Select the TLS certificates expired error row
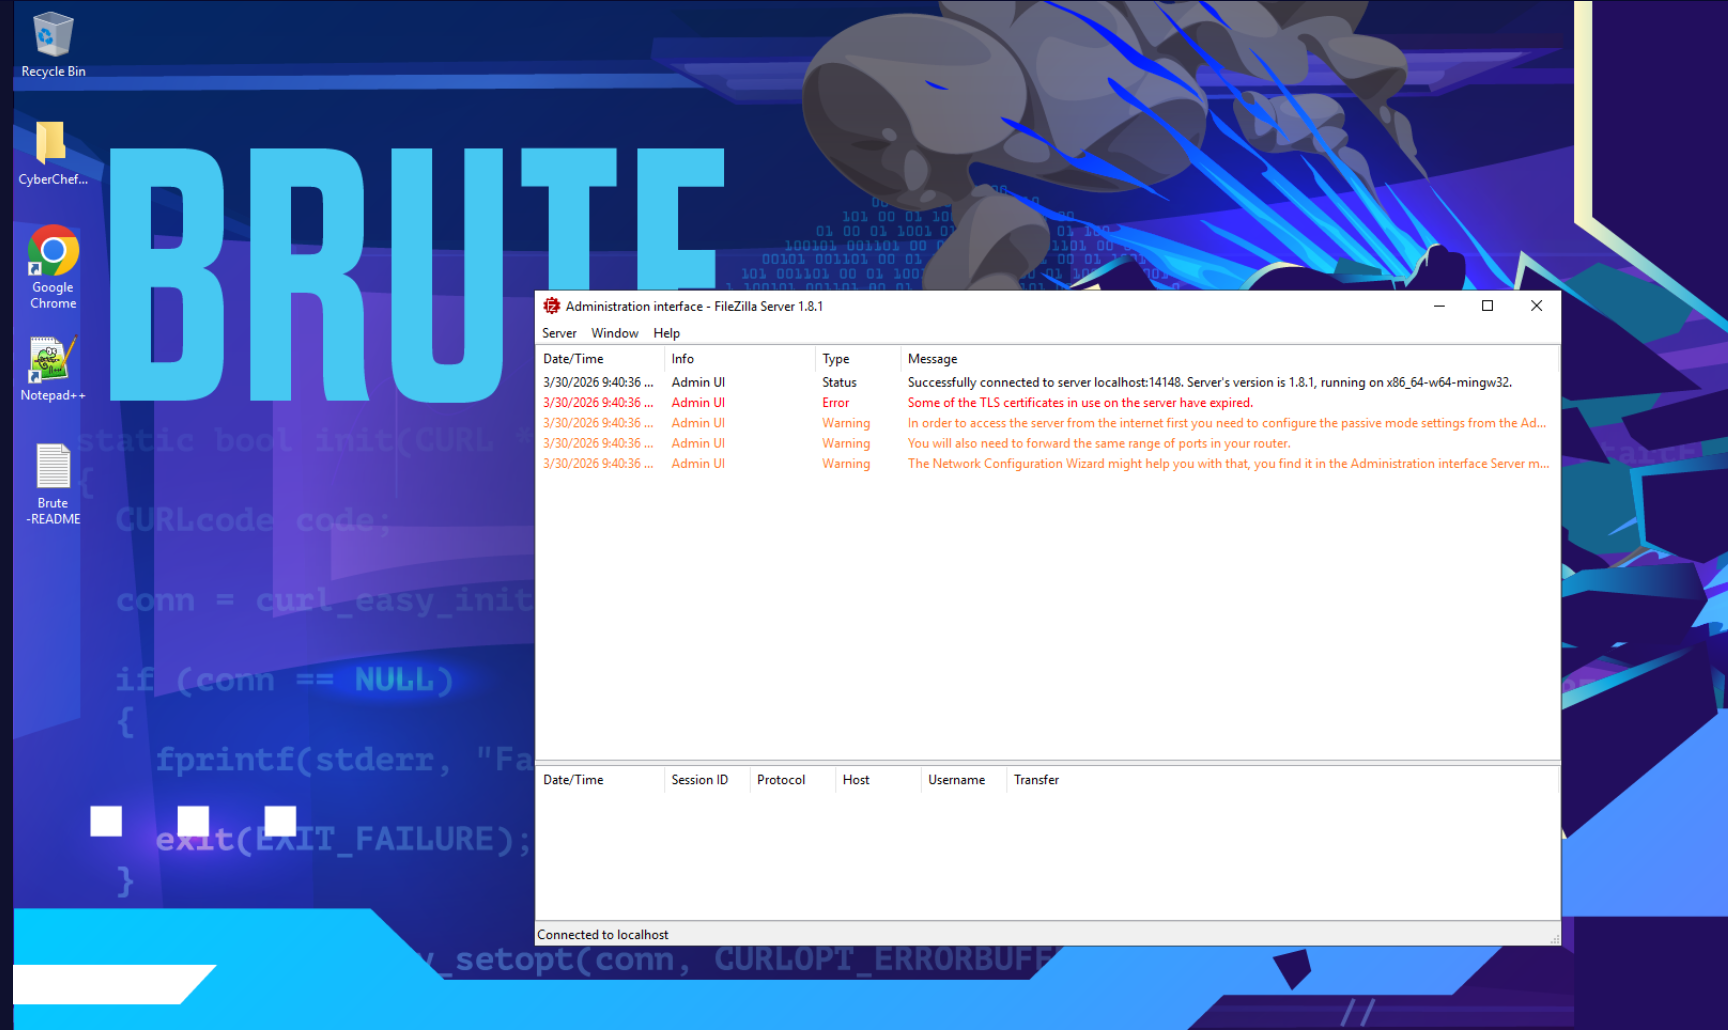 coord(1079,403)
